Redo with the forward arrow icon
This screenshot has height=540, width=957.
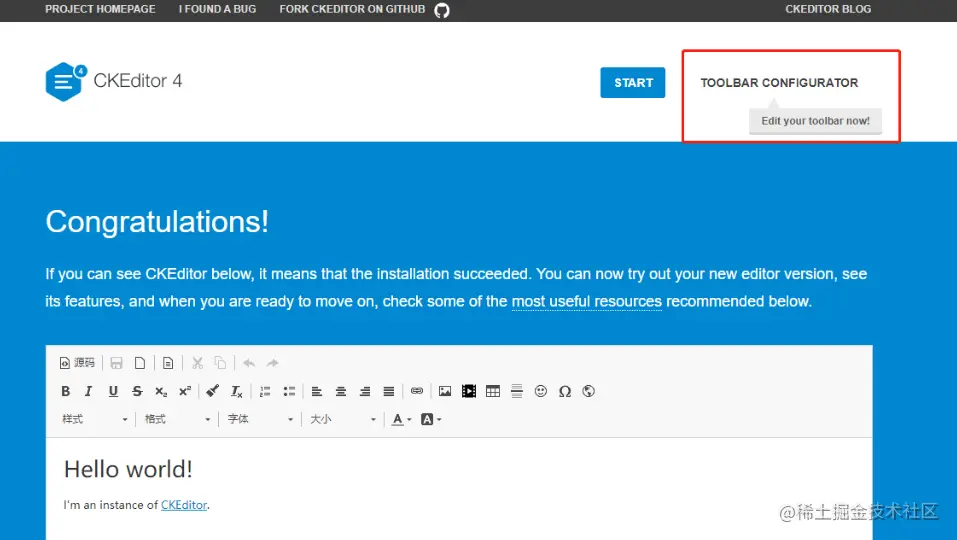272,363
